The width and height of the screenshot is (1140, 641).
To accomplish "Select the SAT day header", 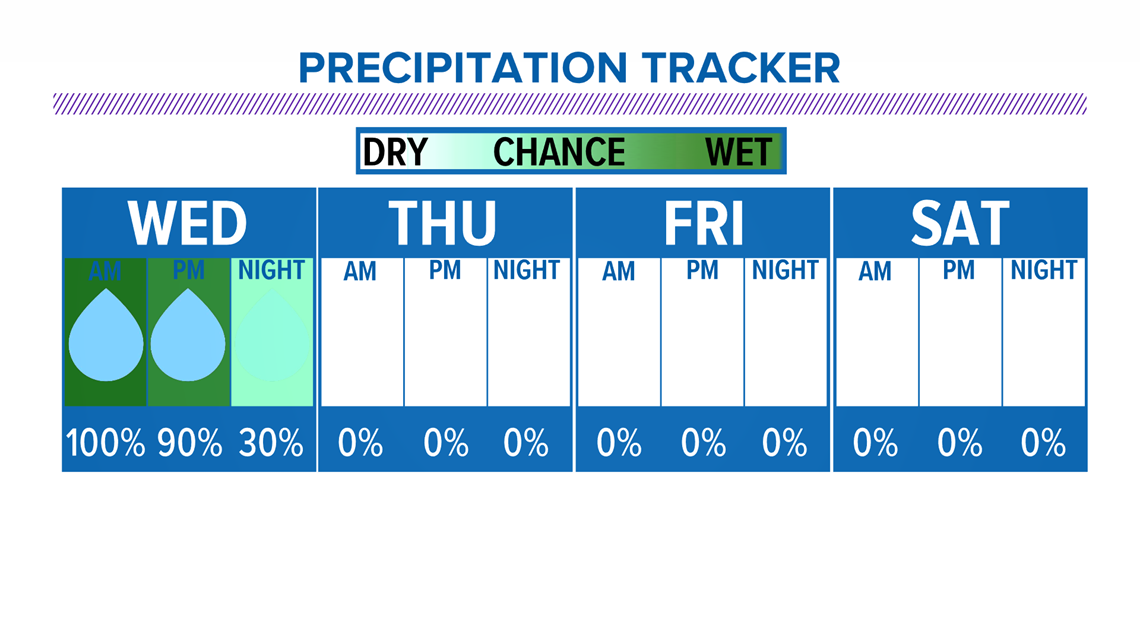I will point(960,223).
